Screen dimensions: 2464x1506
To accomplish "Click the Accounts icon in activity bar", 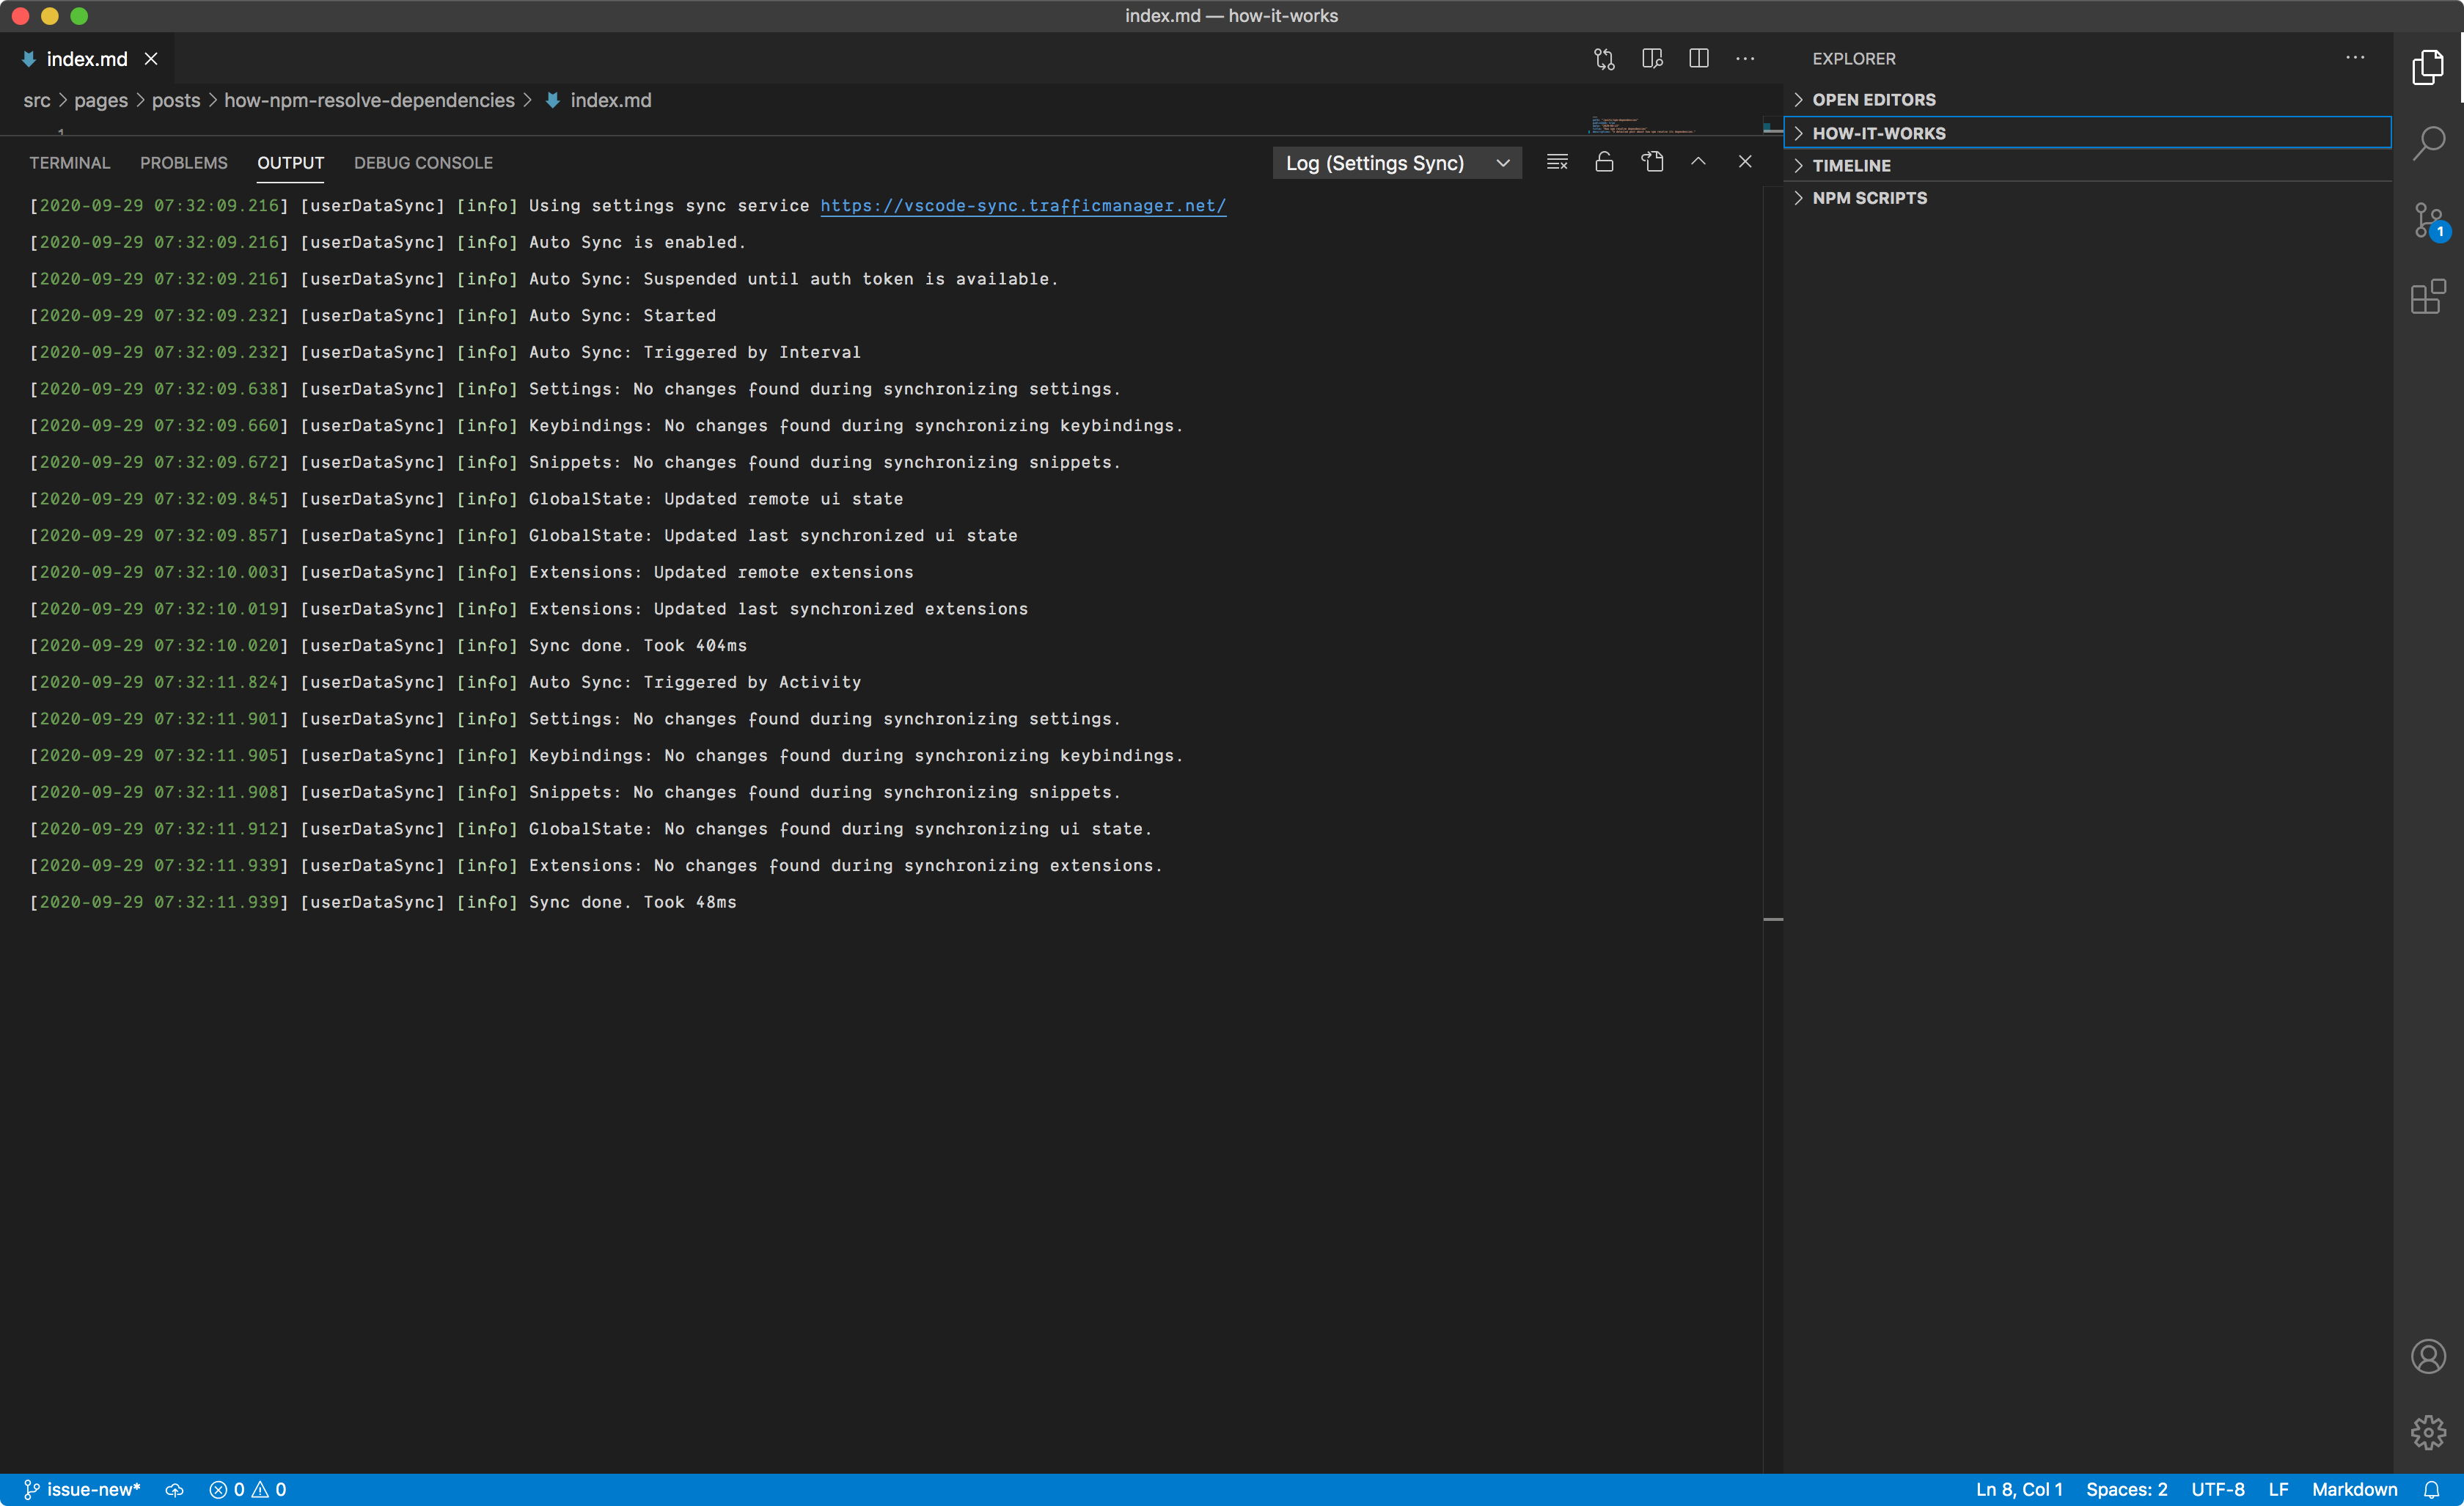I will (x=2428, y=1357).
